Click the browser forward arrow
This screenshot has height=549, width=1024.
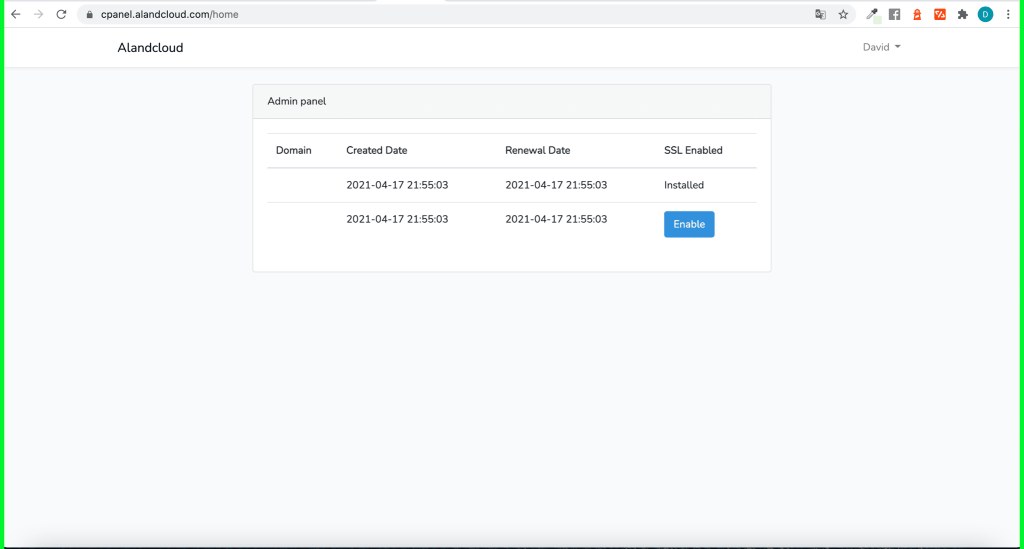tap(39, 14)
